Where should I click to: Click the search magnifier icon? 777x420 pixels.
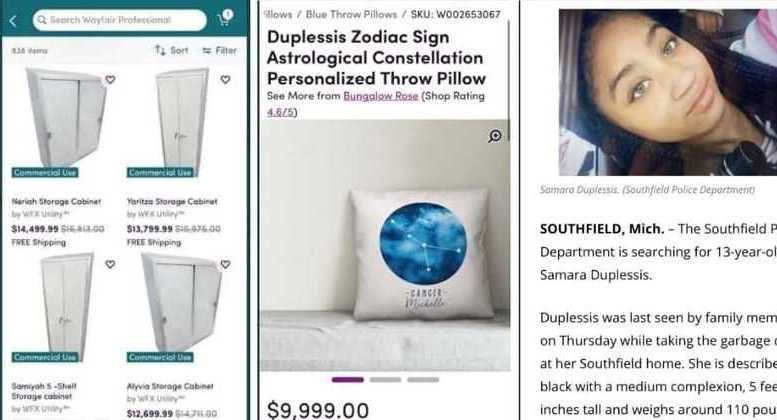[x=42, y=20]
